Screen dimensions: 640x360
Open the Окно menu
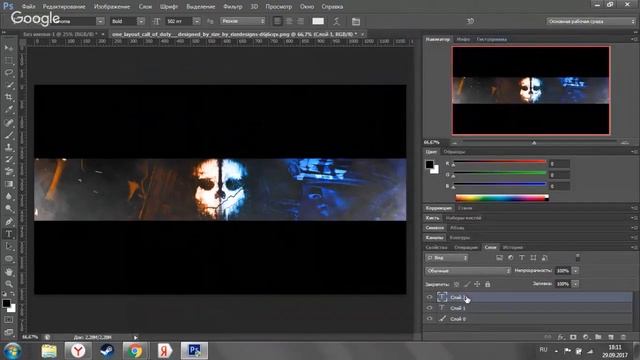coord(307,7)
